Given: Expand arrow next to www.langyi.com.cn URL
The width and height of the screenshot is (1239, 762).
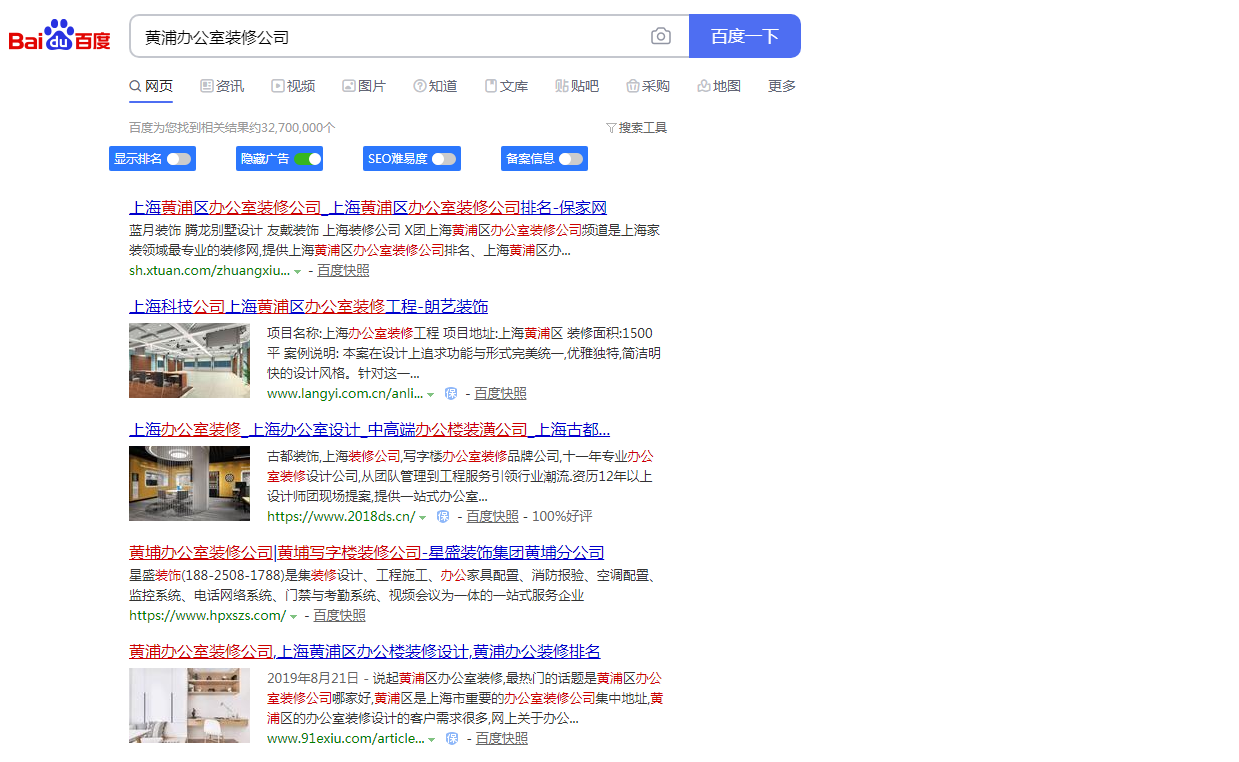Looking at the screenshot, I should point(431,395).
